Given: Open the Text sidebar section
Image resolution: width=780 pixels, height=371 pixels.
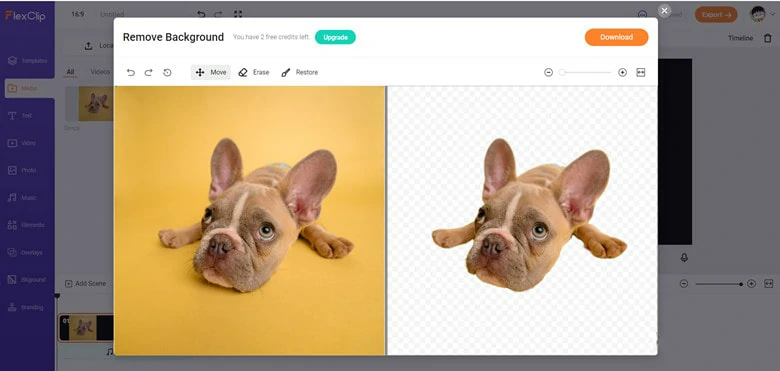Looking at the screenshot, I should [20, 116].
